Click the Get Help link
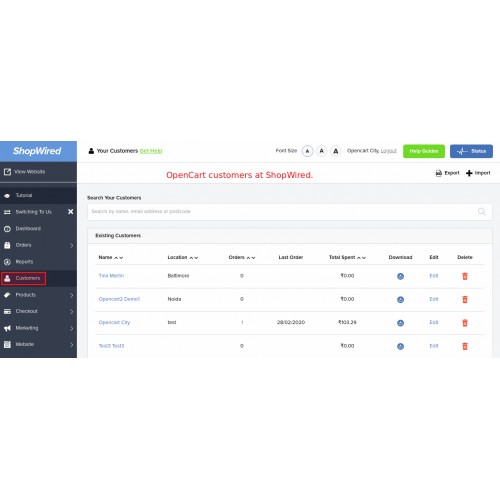Image resolution: width=500 pixels, height=500 pixels. pos(151,151)
